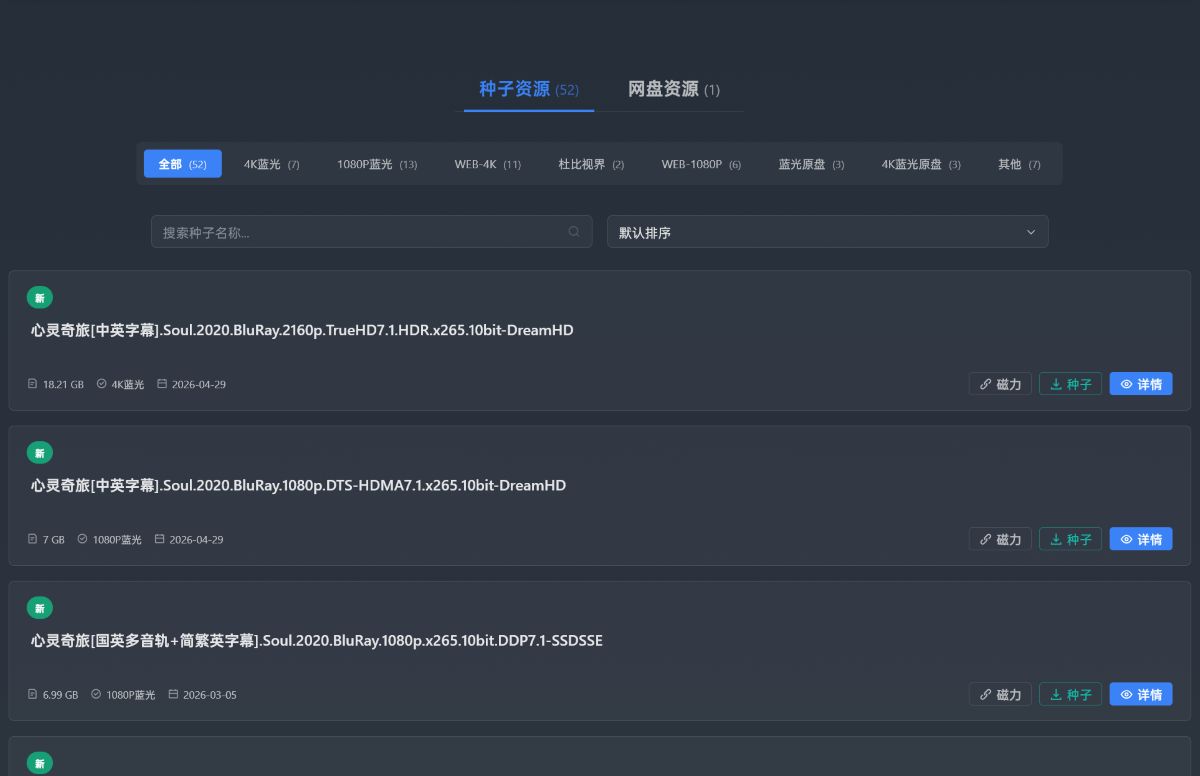
Task: Switch to the 网盘资源 tab
Action: coord(673,89)
